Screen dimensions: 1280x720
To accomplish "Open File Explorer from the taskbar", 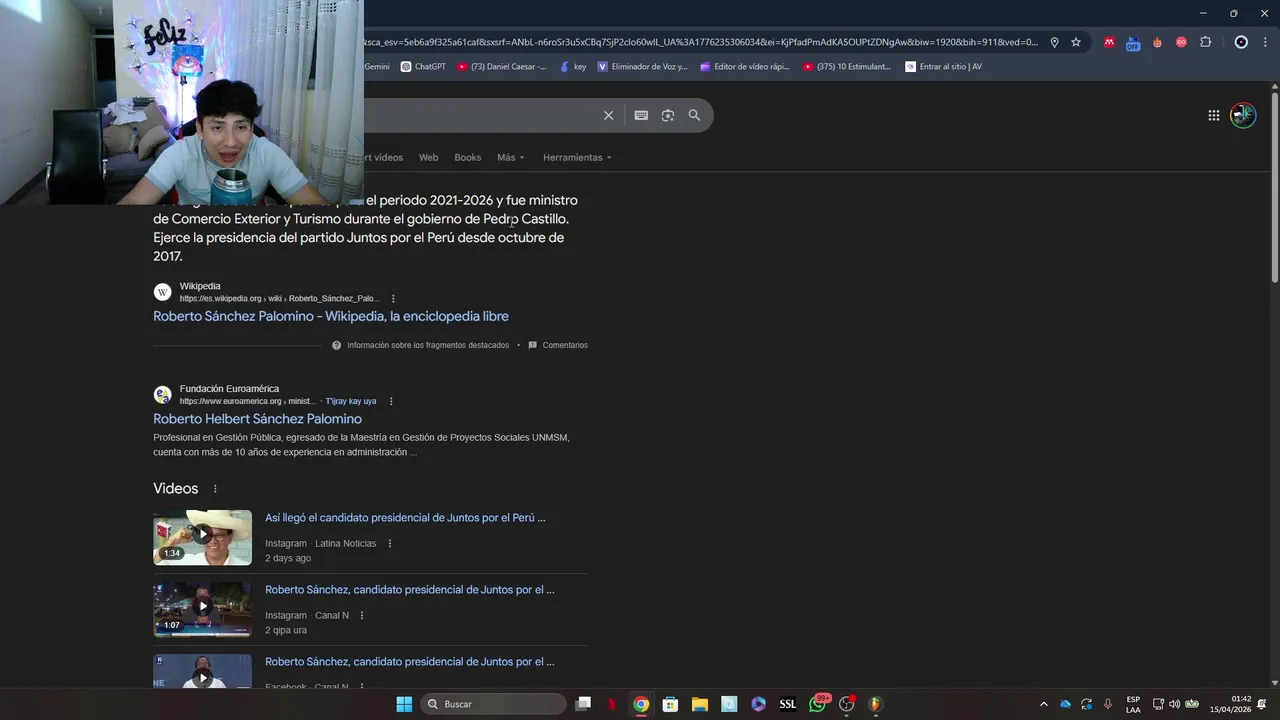I will 700,704.
